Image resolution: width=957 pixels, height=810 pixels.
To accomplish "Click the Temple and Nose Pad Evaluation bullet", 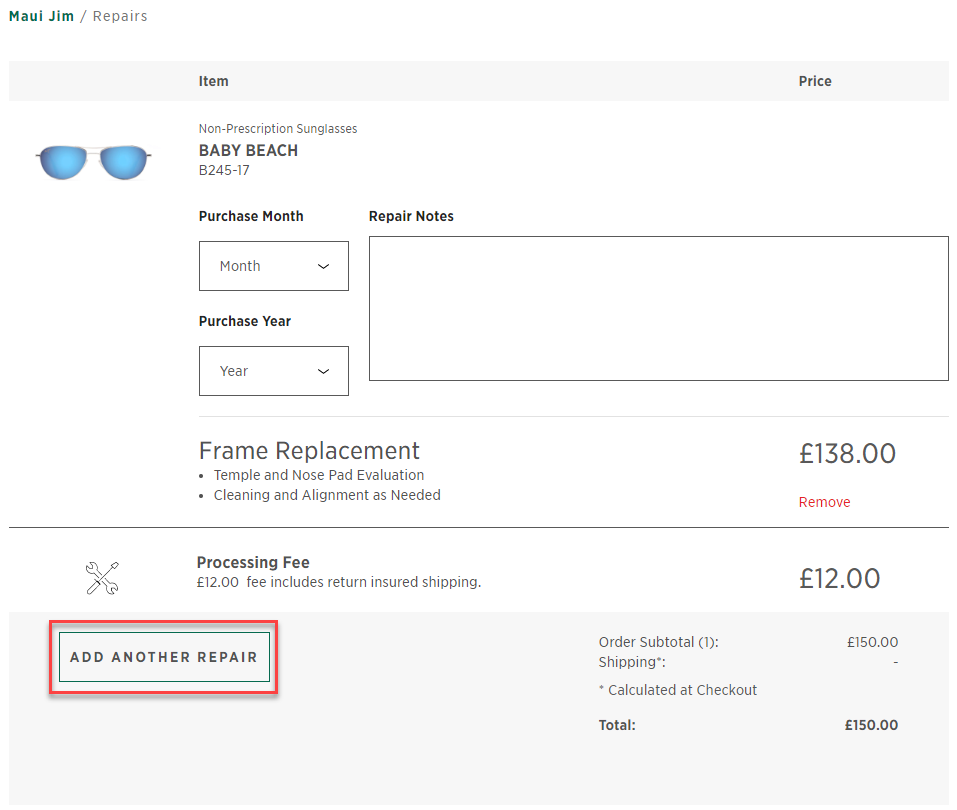I will 319,475.
